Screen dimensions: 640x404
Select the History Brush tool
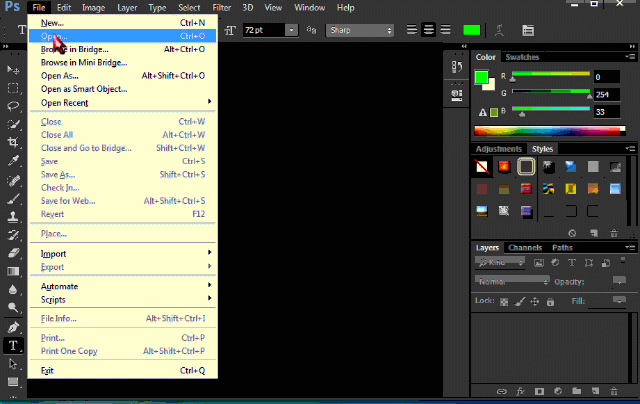click(x=13, y=235)
